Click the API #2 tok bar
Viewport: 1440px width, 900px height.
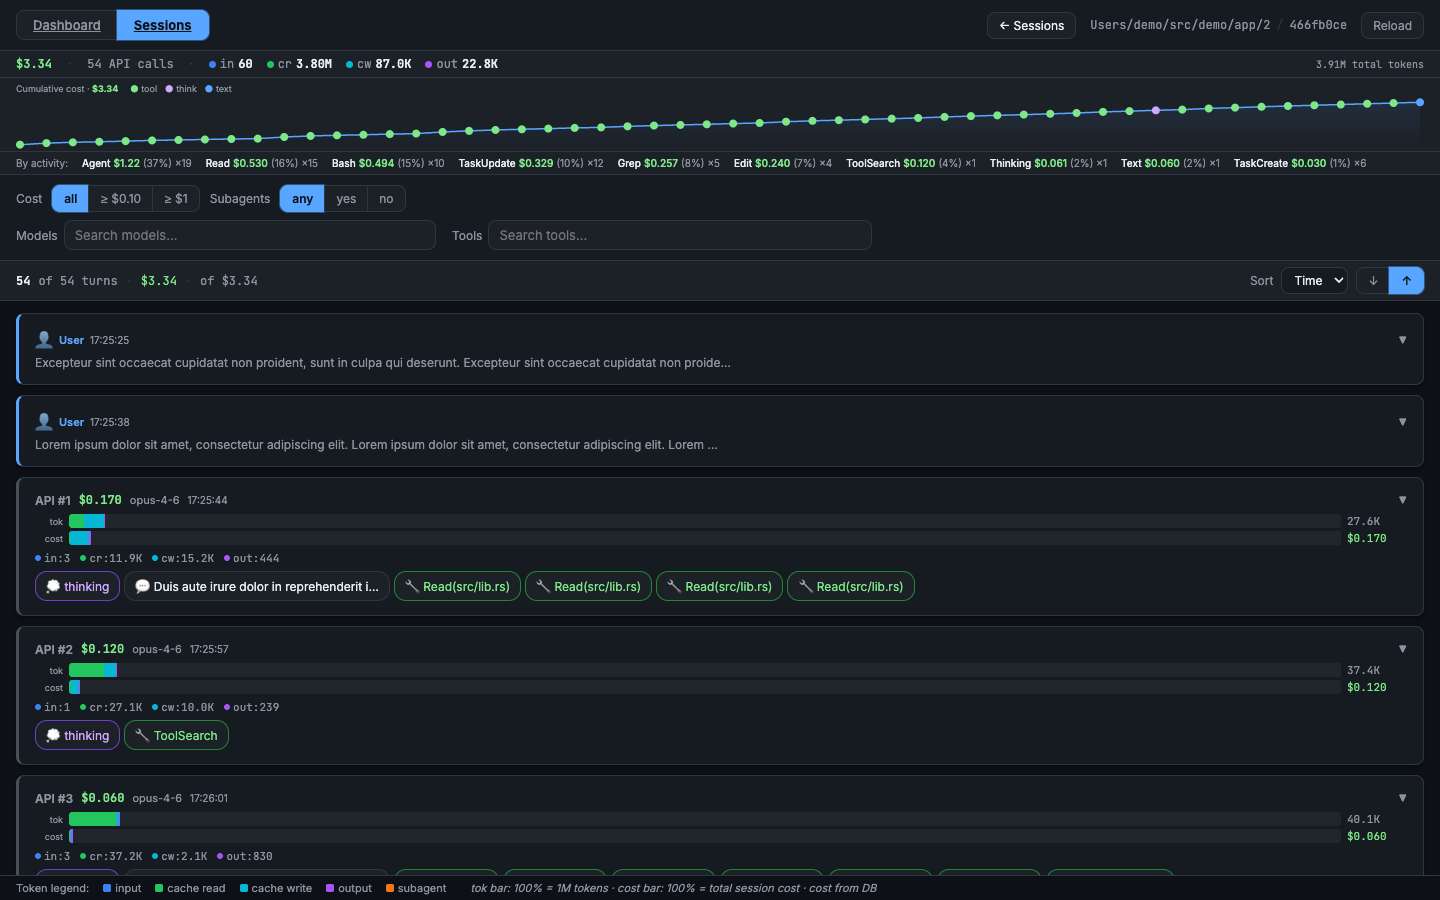pos(705,670)
